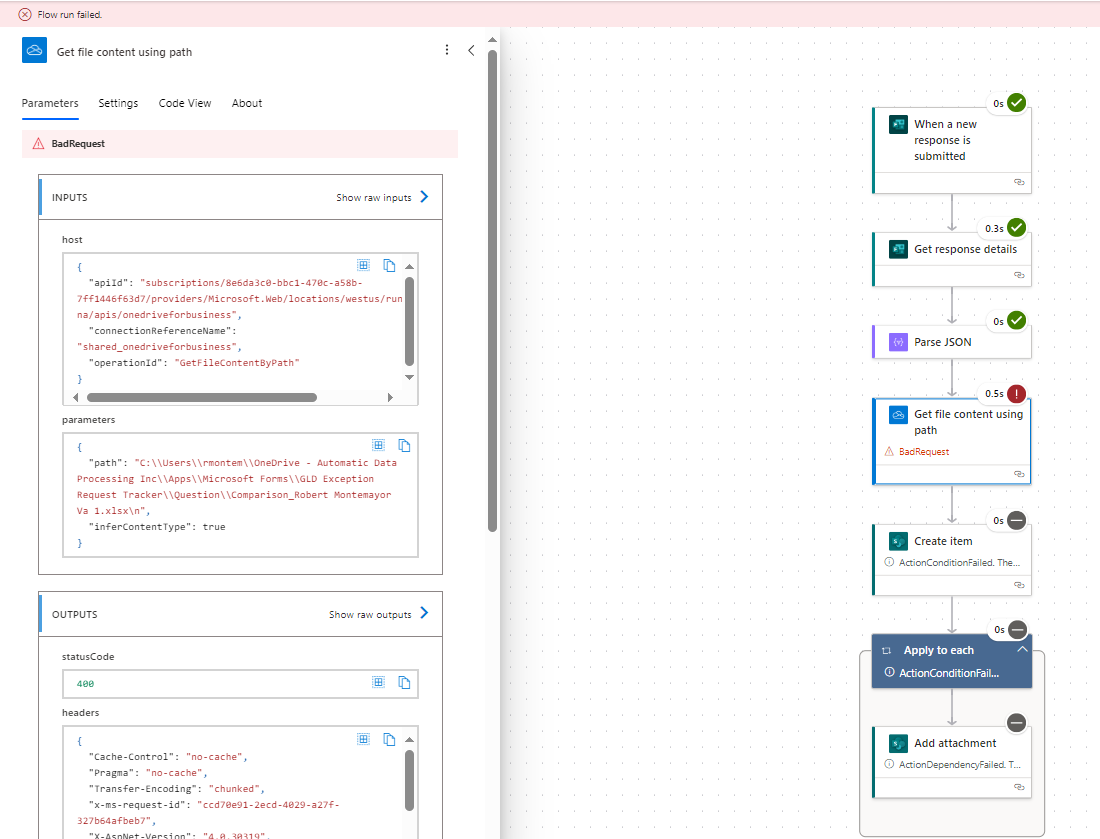The image size is (1100, 839).
Task: Open the more commands ellipsis menu
Action: 447,49
